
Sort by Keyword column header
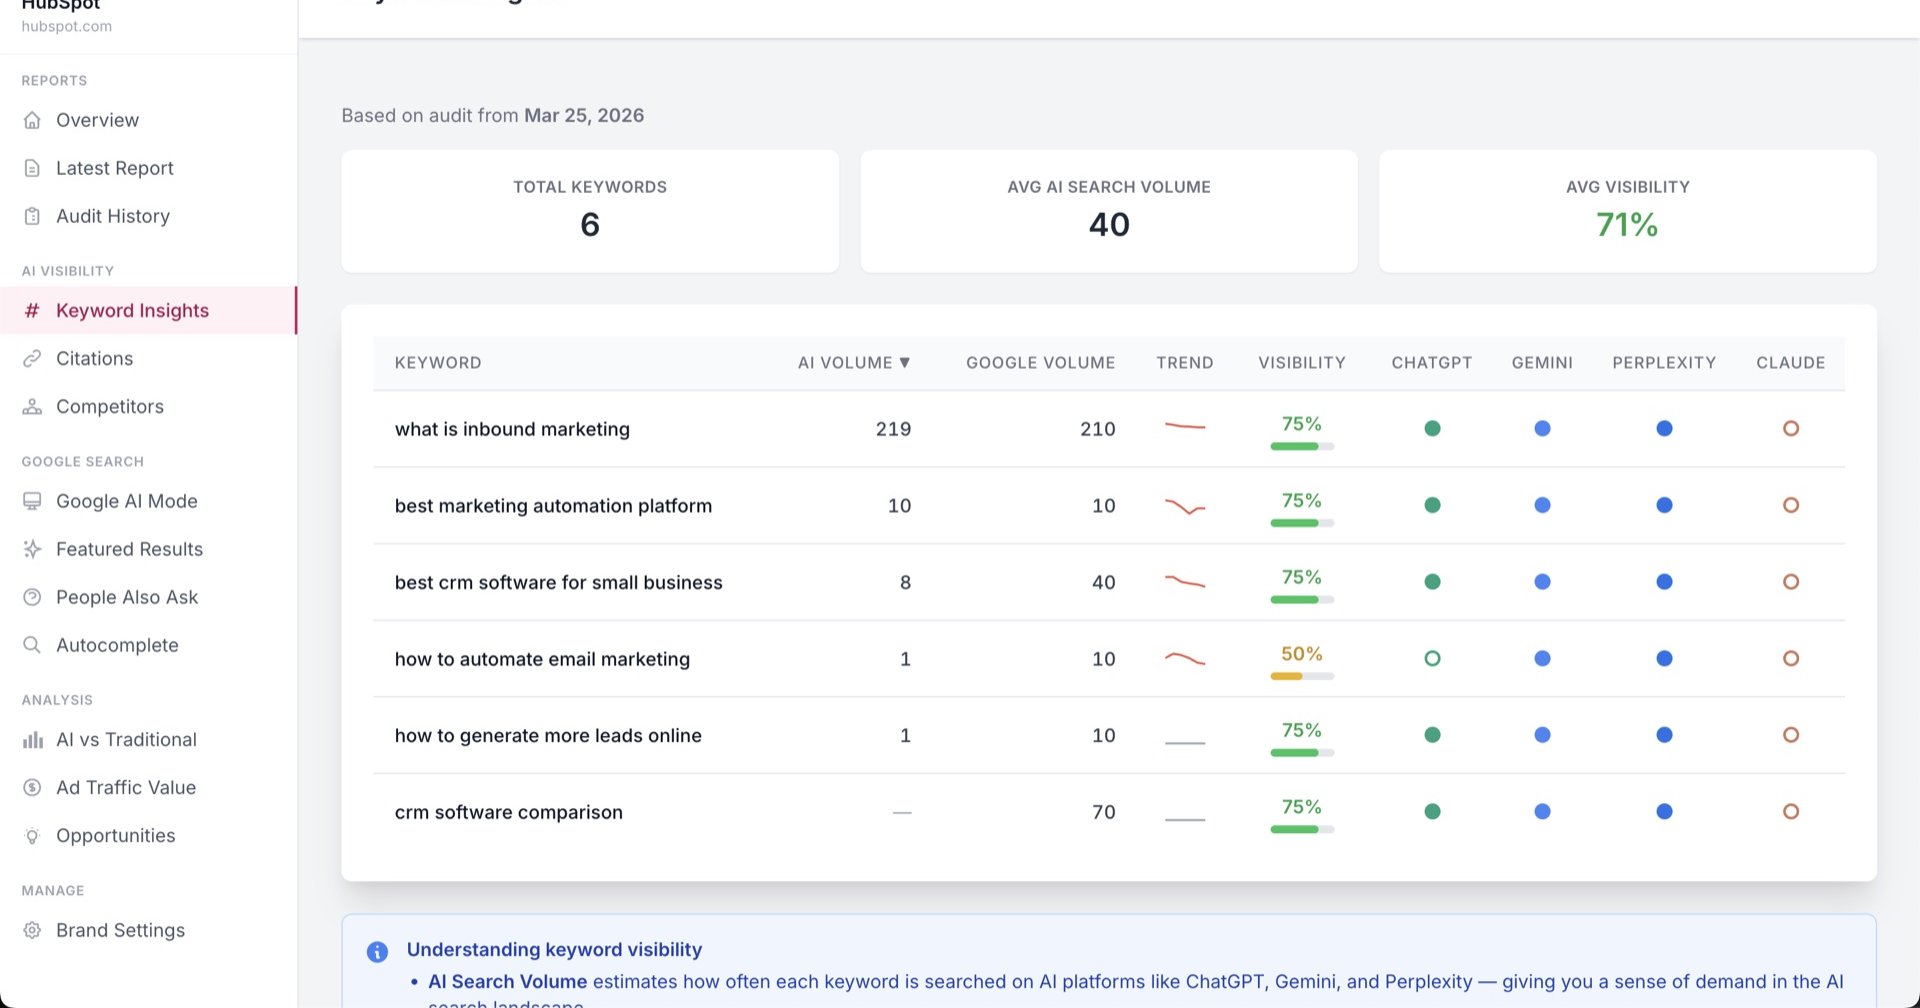pyautogui.click(x=438, y=363)
